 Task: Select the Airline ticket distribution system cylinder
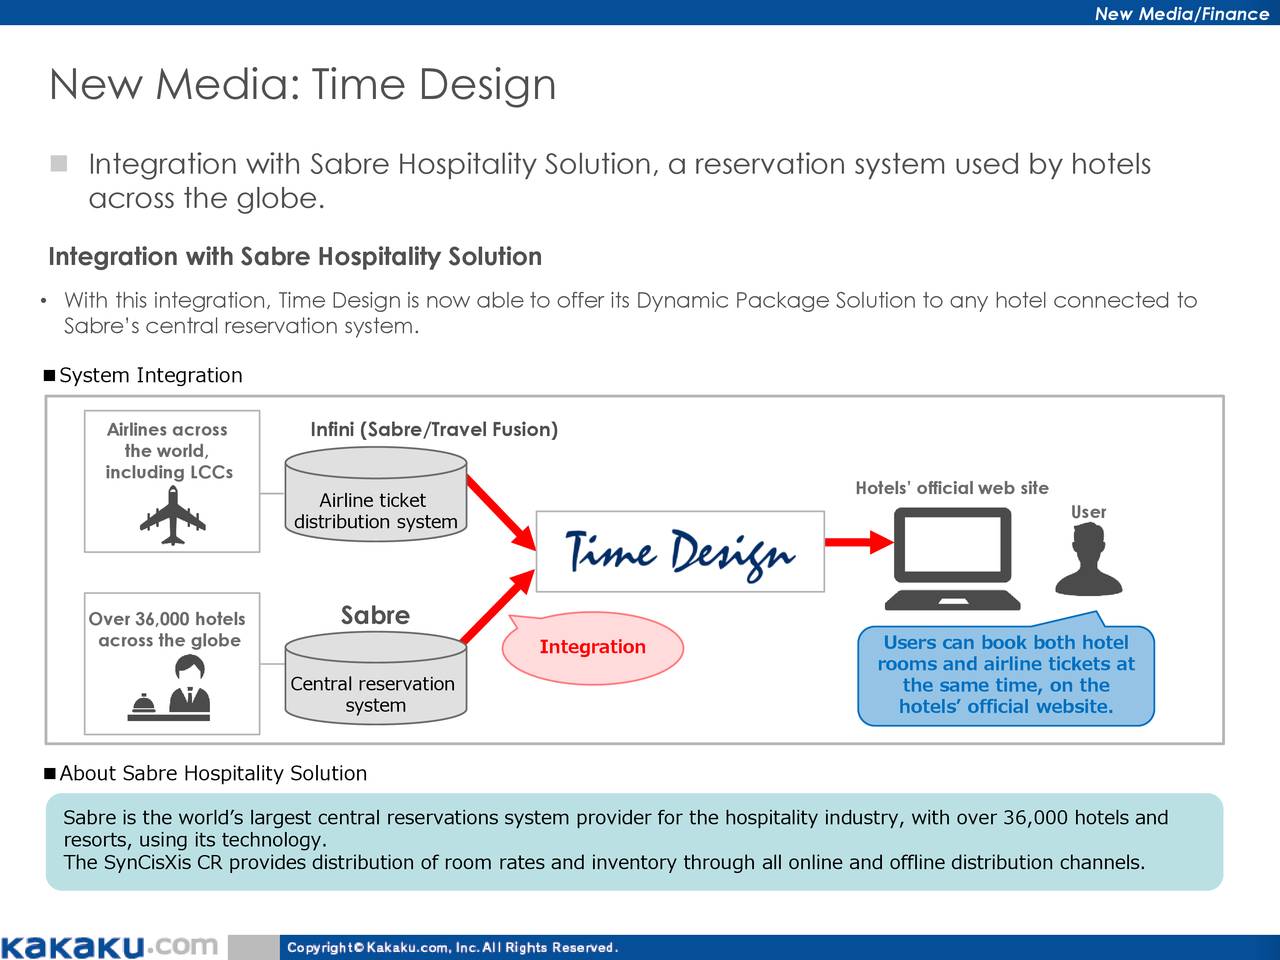click(x=376, y=495)
